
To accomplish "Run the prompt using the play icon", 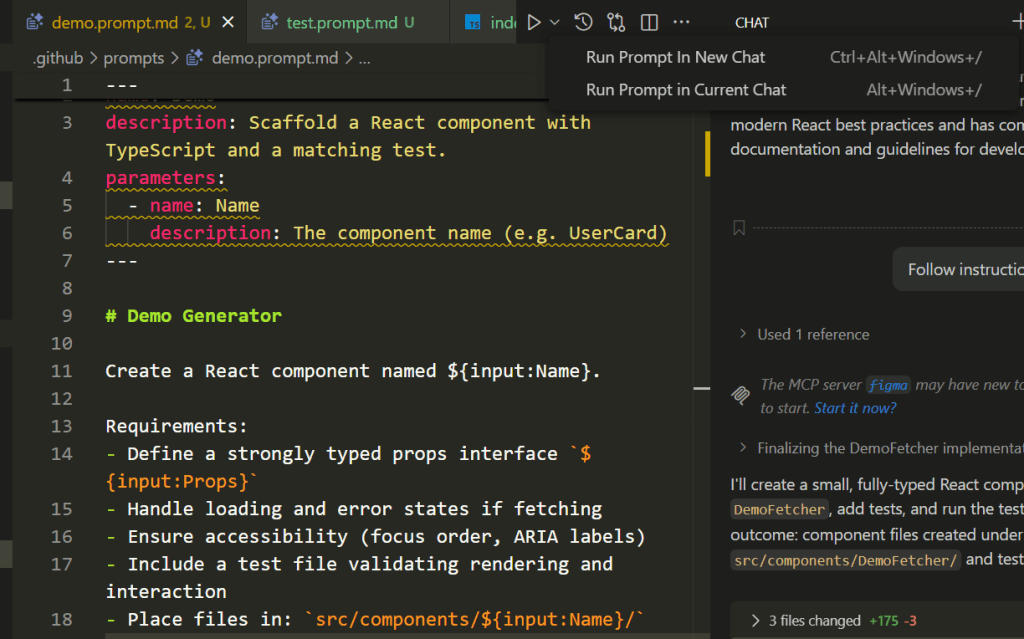I will point(533,21).
